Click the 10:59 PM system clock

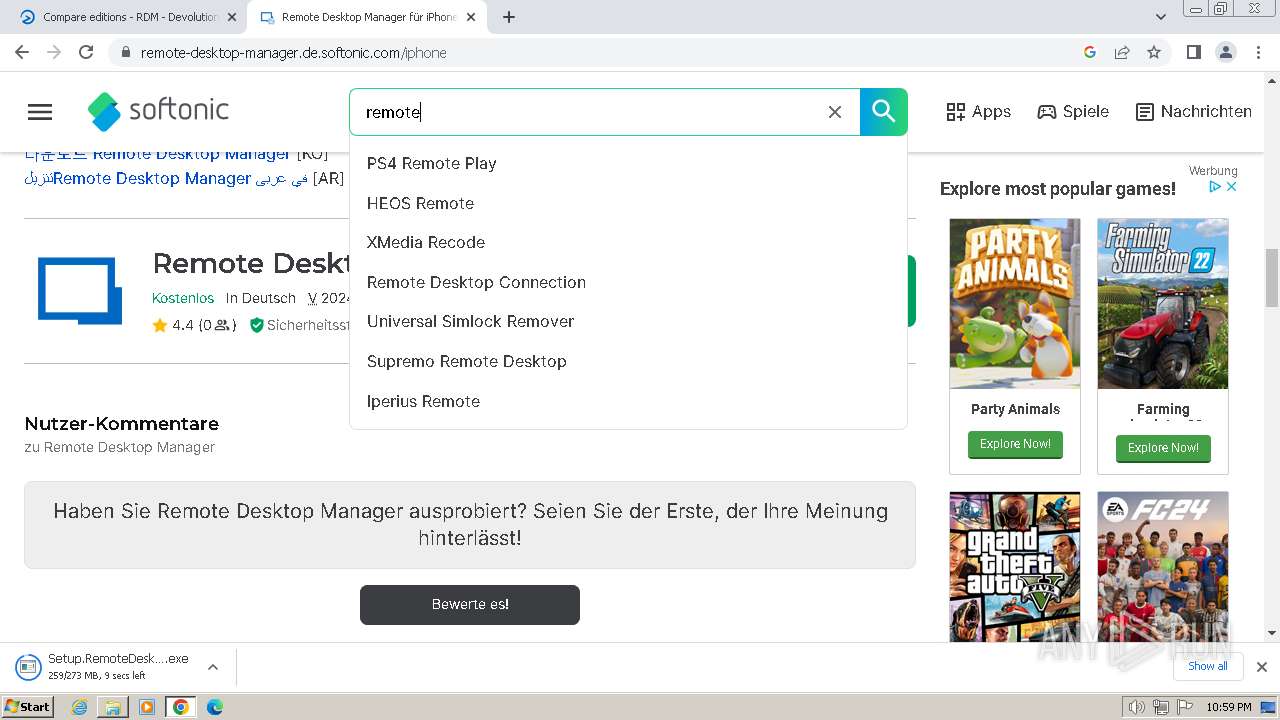(x=1229, y=707)
